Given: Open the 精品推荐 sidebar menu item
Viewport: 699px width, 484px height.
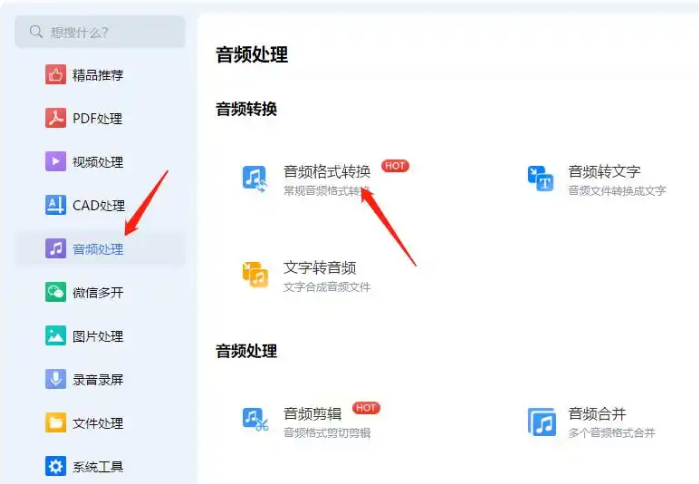Looking at the screenshot, I should pyautogui.click(x=100, y=74).
